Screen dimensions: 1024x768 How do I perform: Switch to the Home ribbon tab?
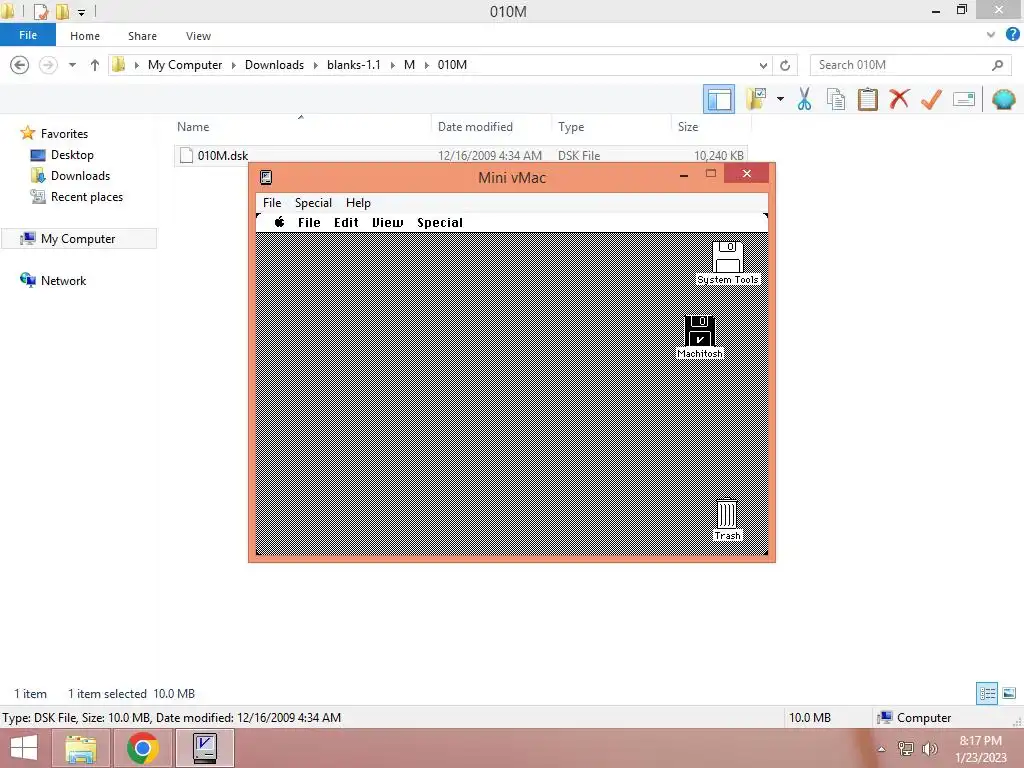click(85, 36)
